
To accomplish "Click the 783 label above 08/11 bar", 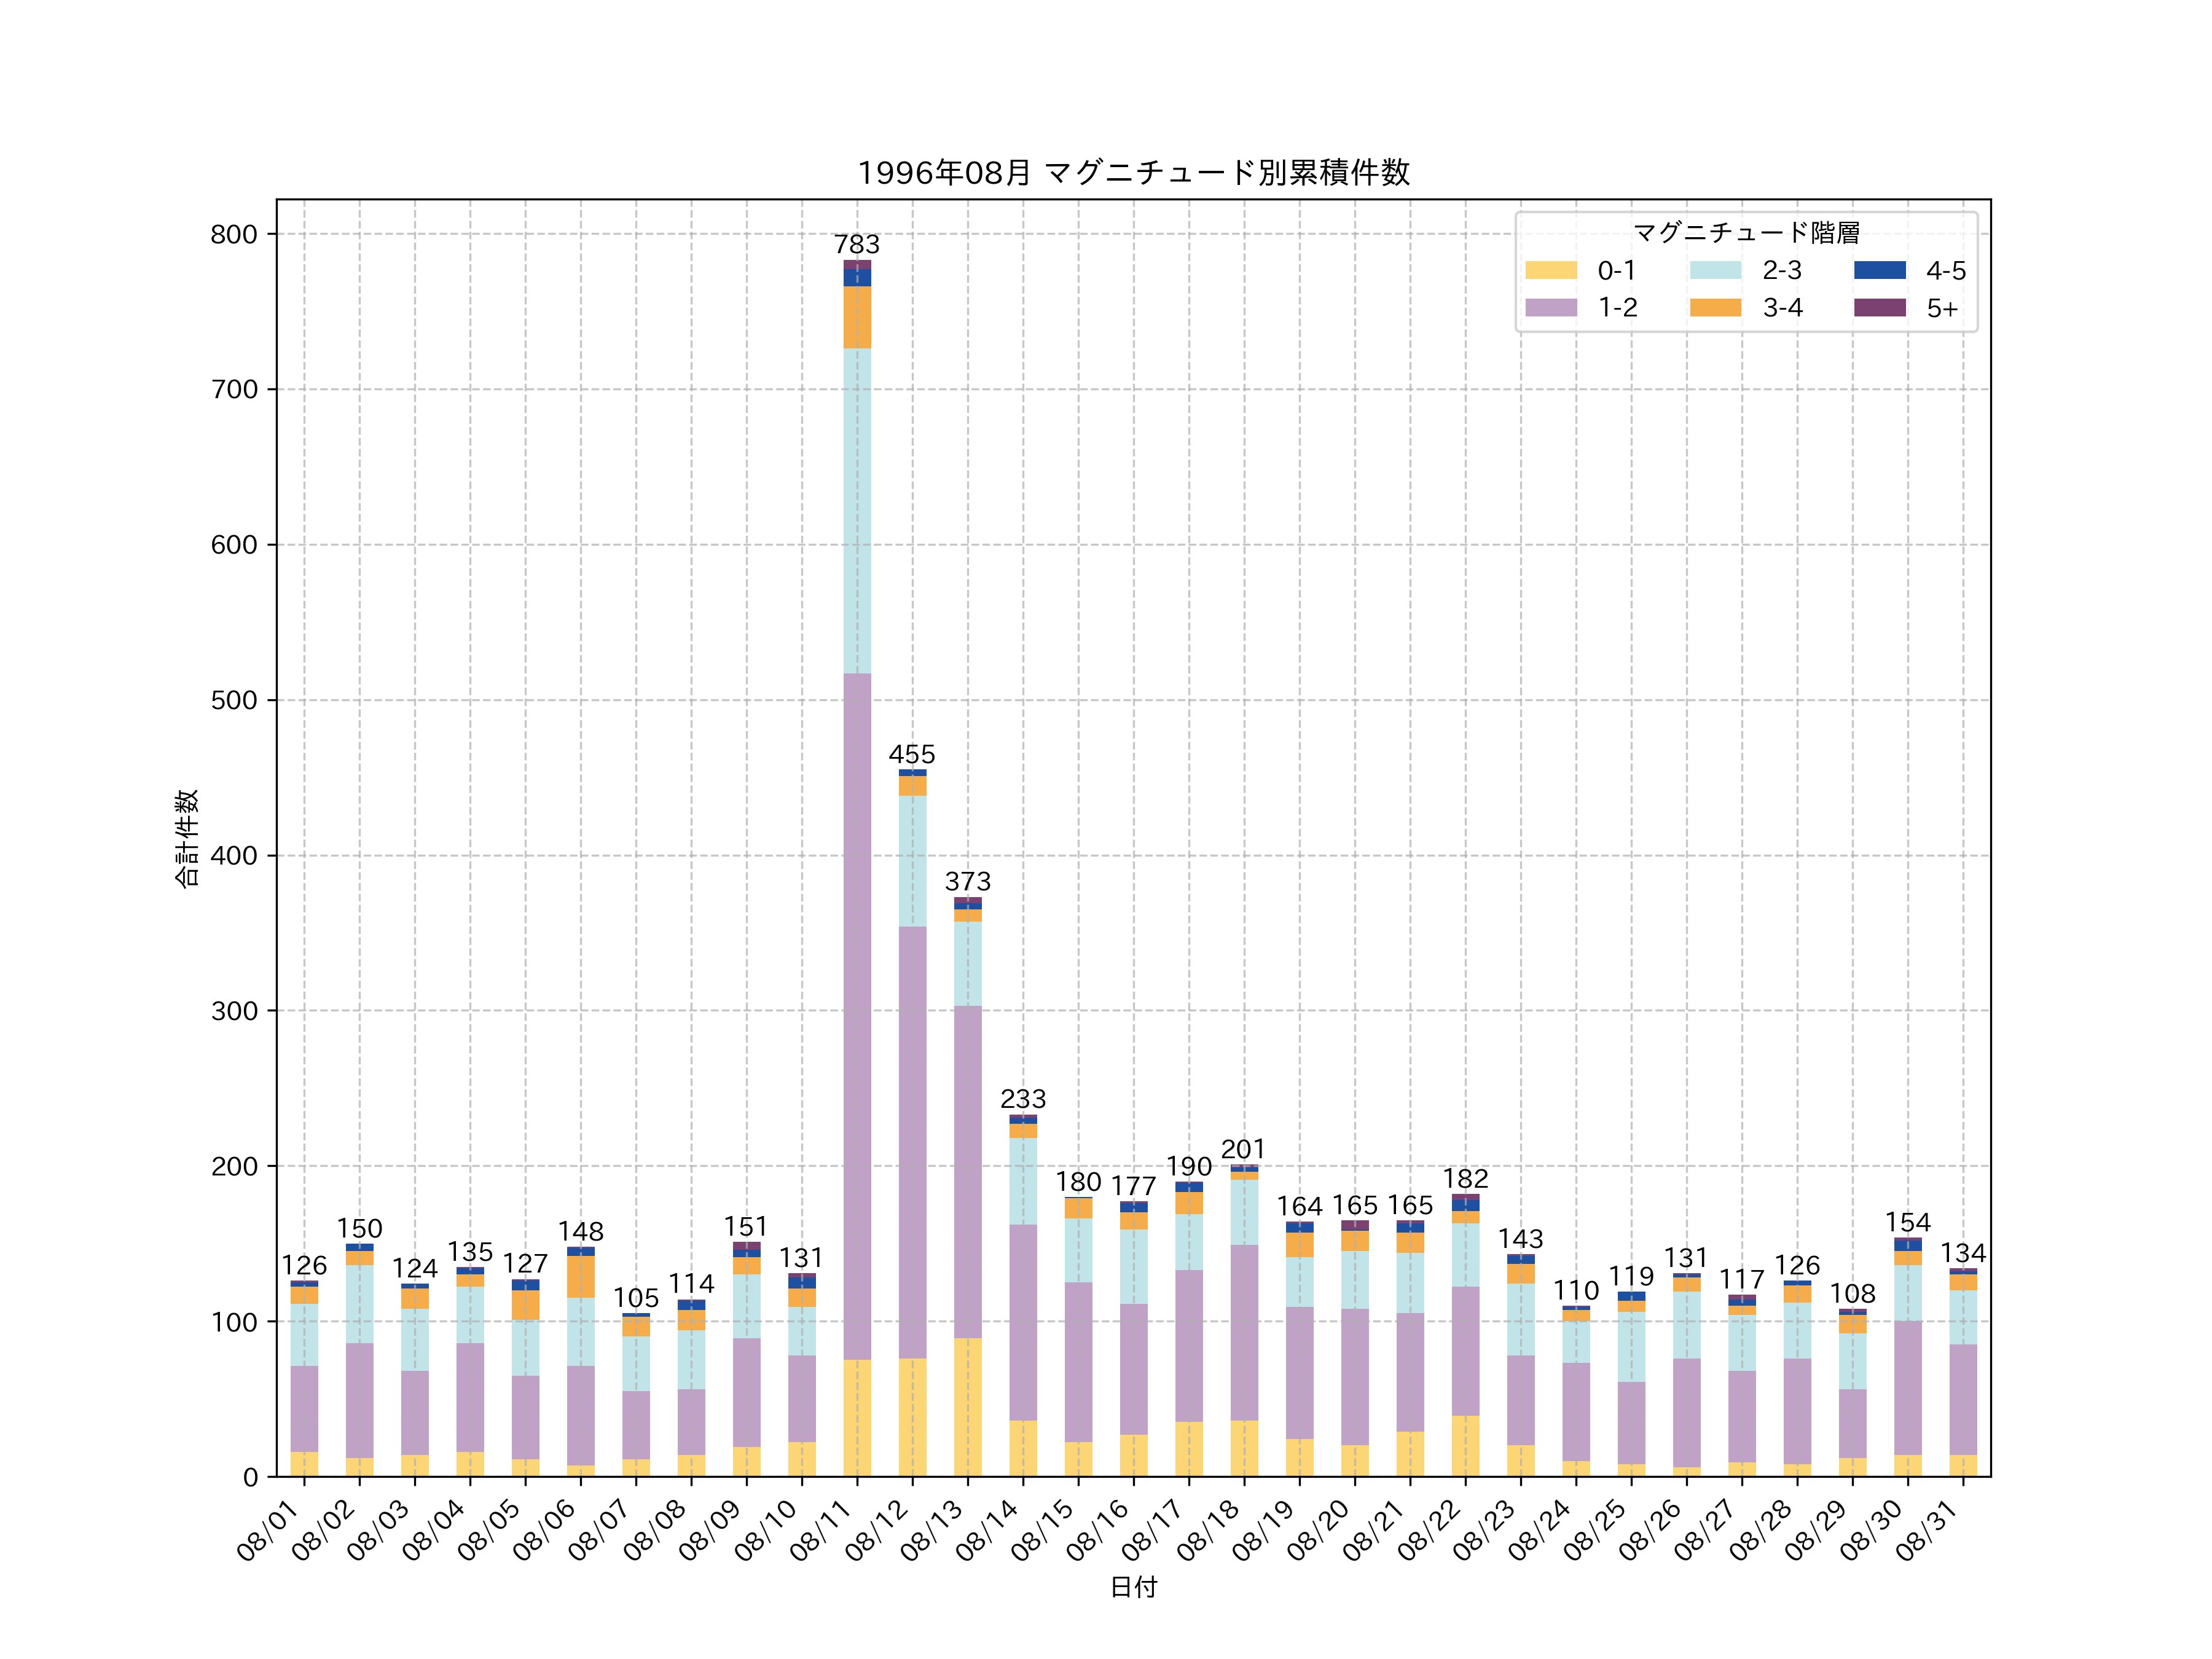I will pos(857,244).
